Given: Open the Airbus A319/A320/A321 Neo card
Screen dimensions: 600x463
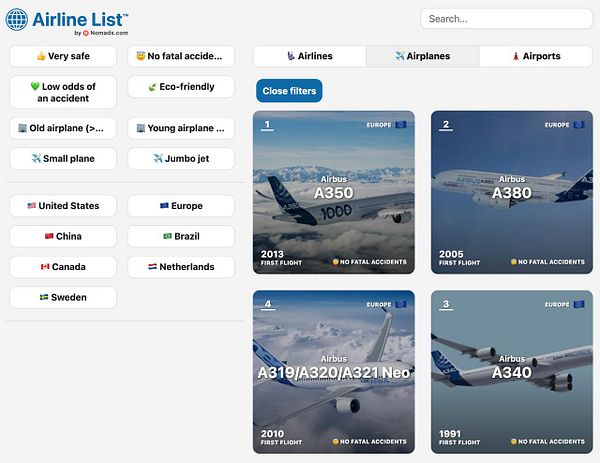Looking at the screenshot, I should [x=334, y=372].
